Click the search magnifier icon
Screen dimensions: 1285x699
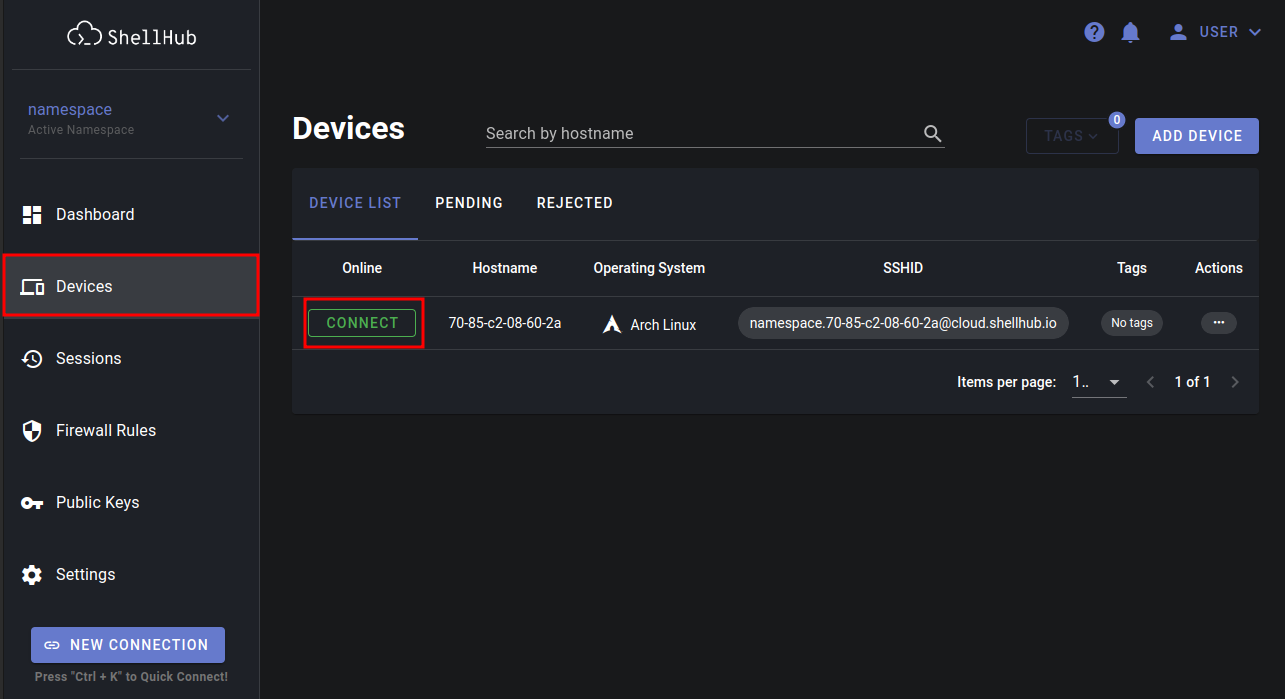tap(933, 133)
